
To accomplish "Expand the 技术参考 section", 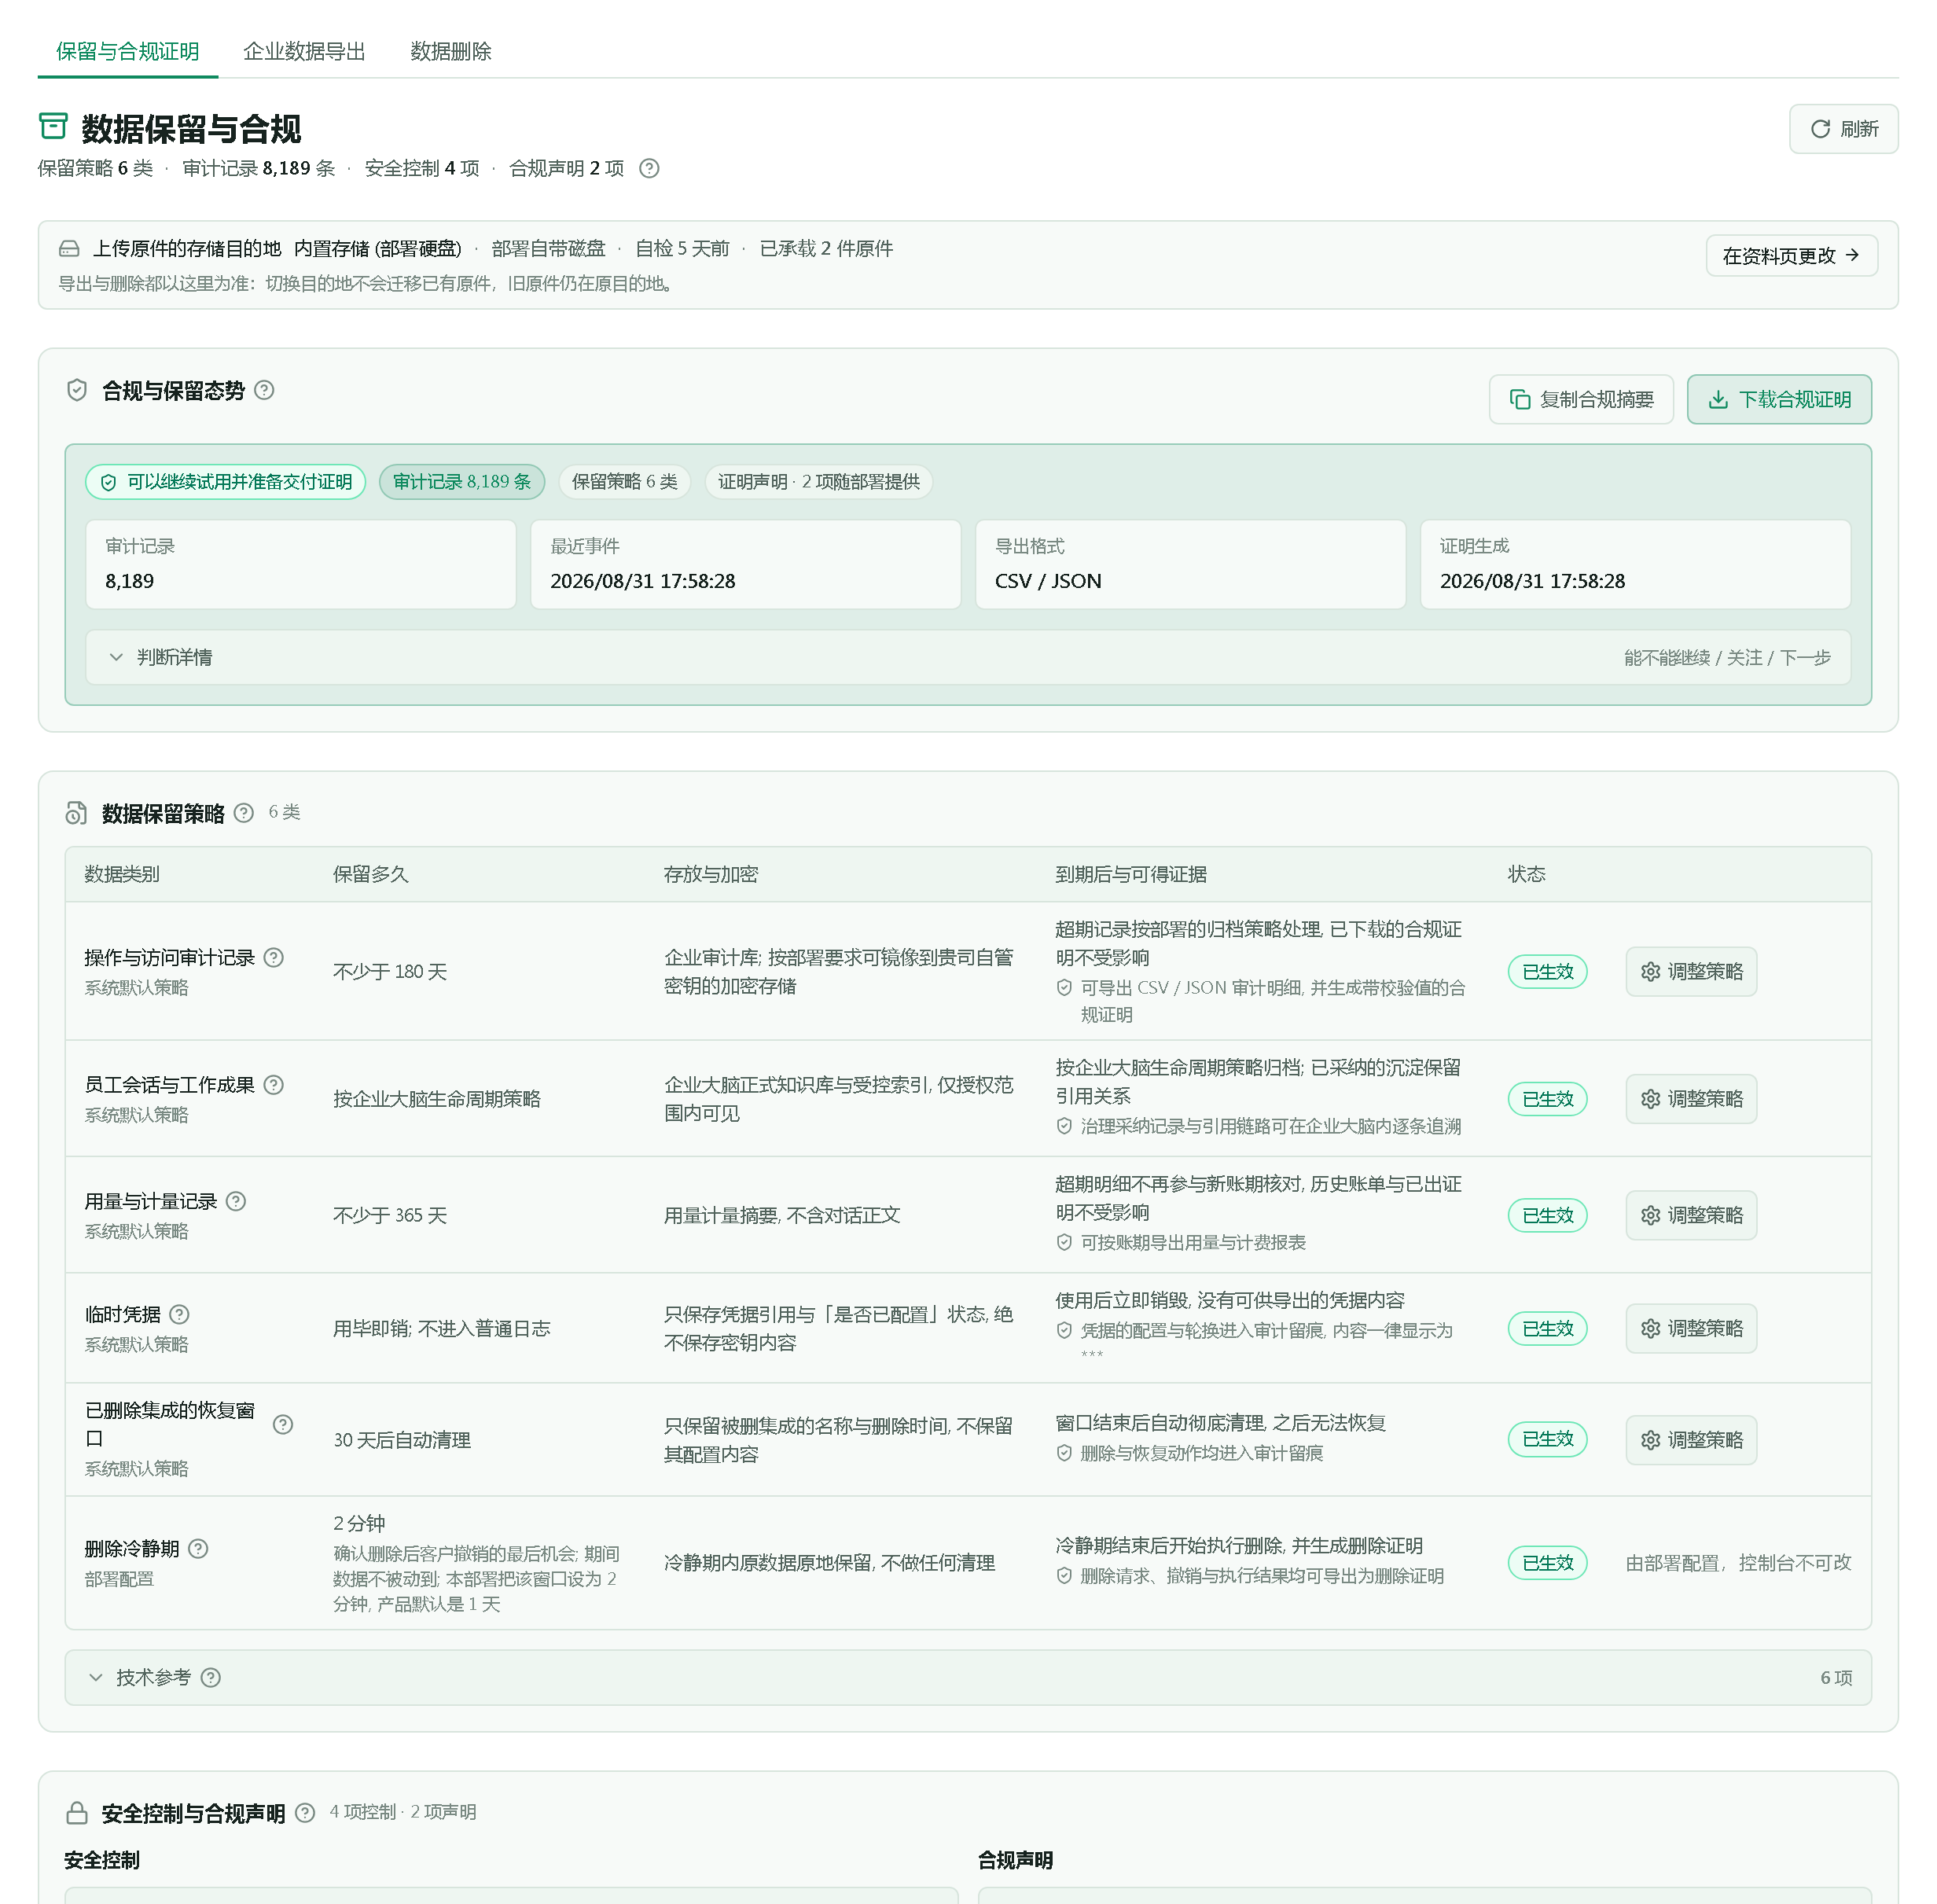I will pos(968,1677).
